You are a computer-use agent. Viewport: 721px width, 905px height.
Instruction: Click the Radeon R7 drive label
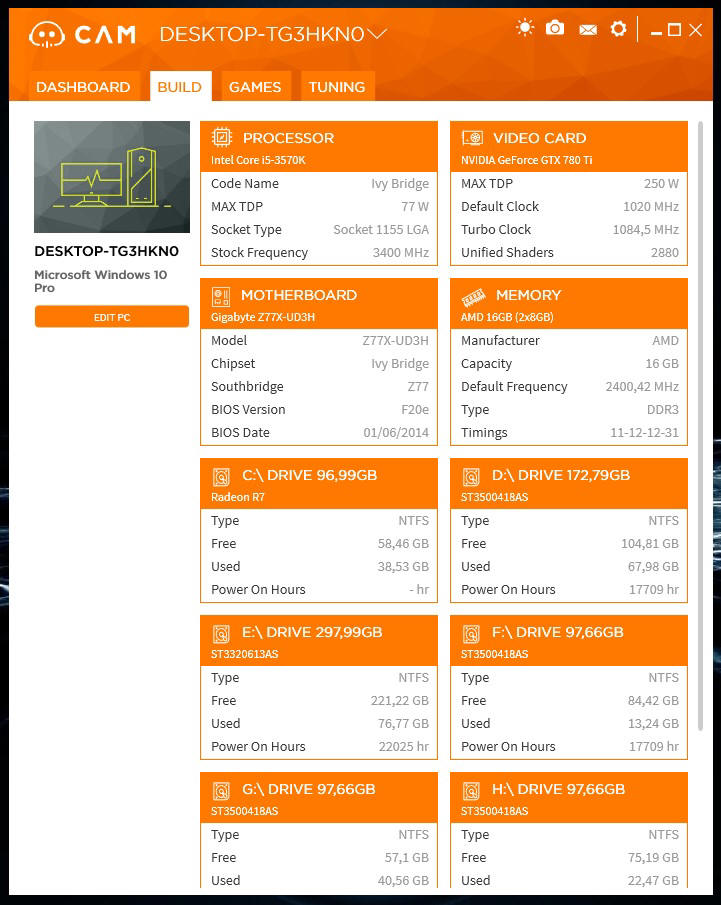(238, 497)
